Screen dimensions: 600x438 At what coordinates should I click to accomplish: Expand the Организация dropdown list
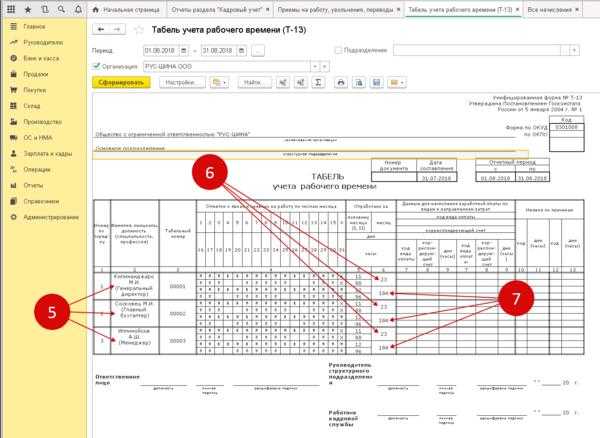point(315,67)
